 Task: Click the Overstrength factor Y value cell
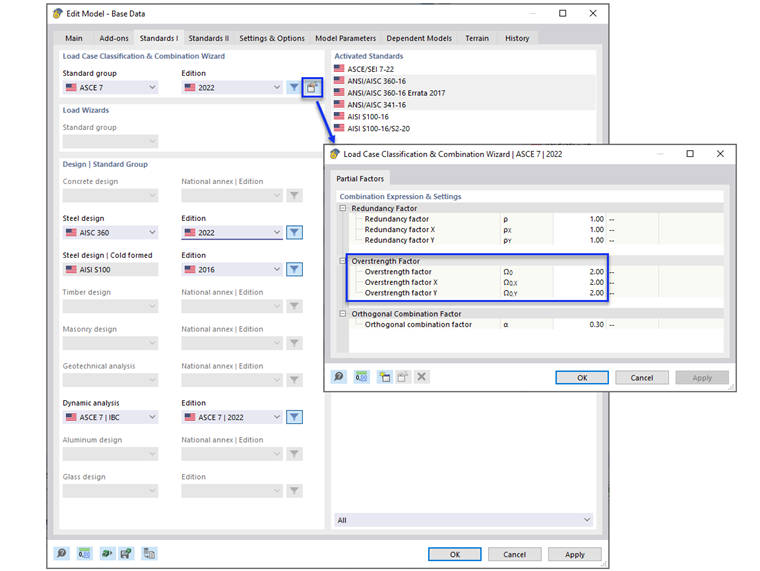tap(580, 293)
